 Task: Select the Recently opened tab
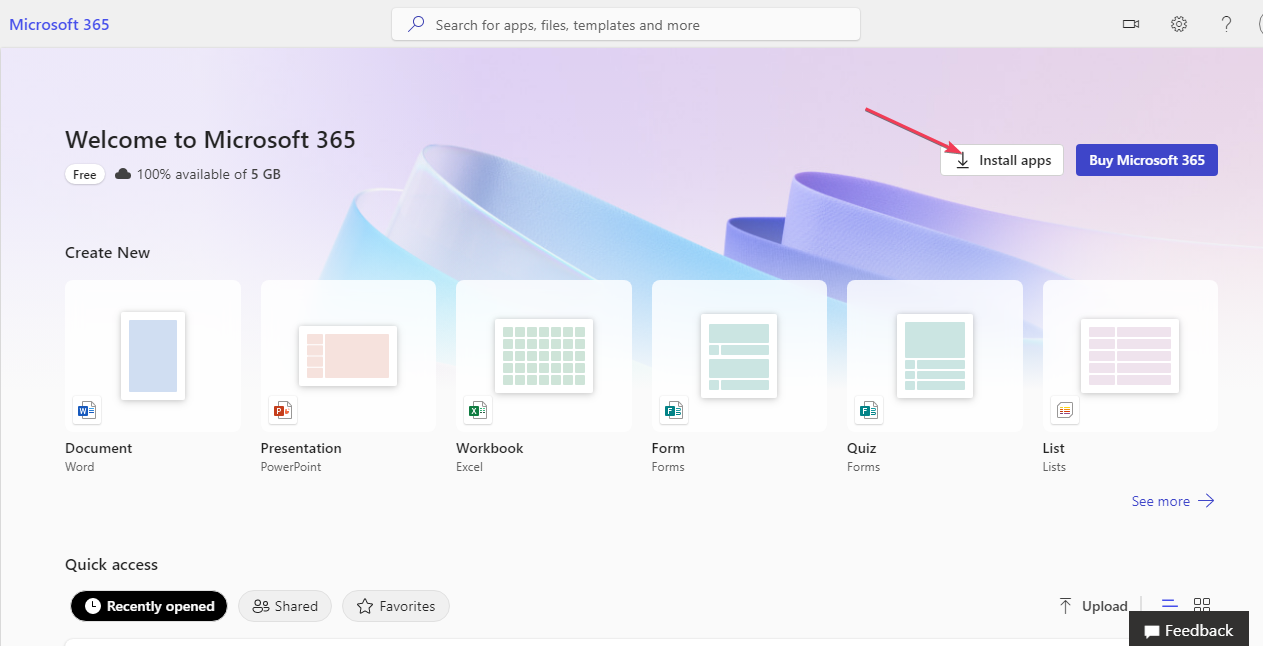point(149,606)
